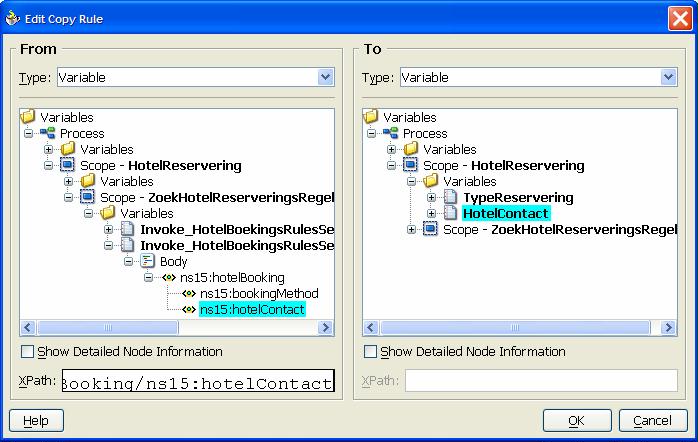Collapse the Body node
Screen dimensions: 698x442
tap(129, 261)
